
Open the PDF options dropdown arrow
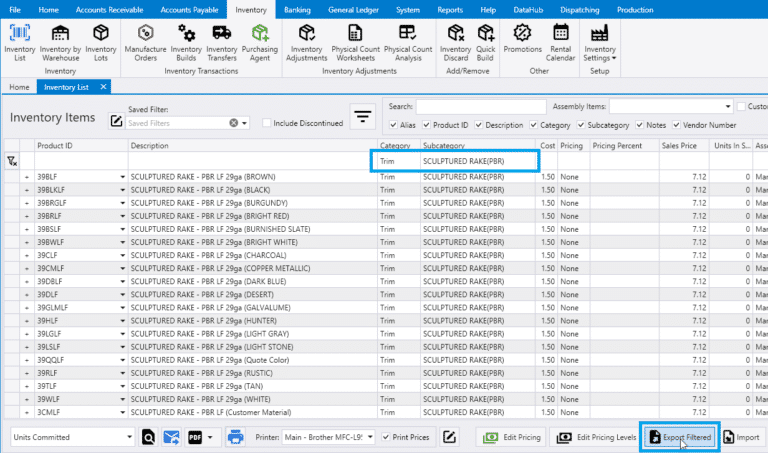coord(210,437)
